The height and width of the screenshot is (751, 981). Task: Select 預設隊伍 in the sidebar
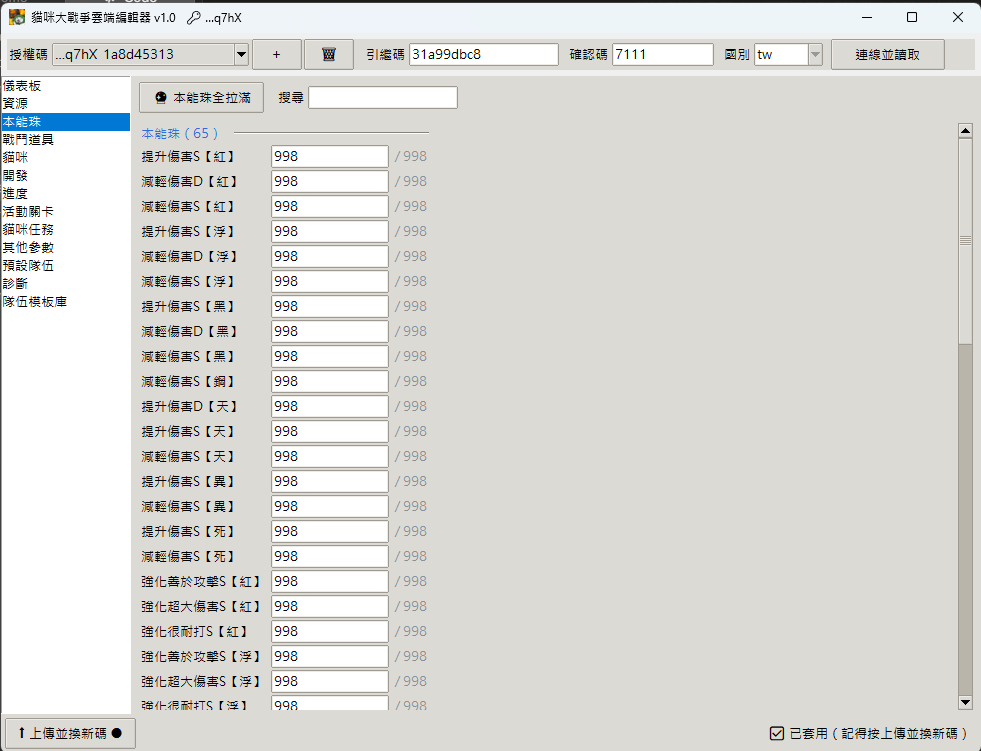tap(65, 265)
